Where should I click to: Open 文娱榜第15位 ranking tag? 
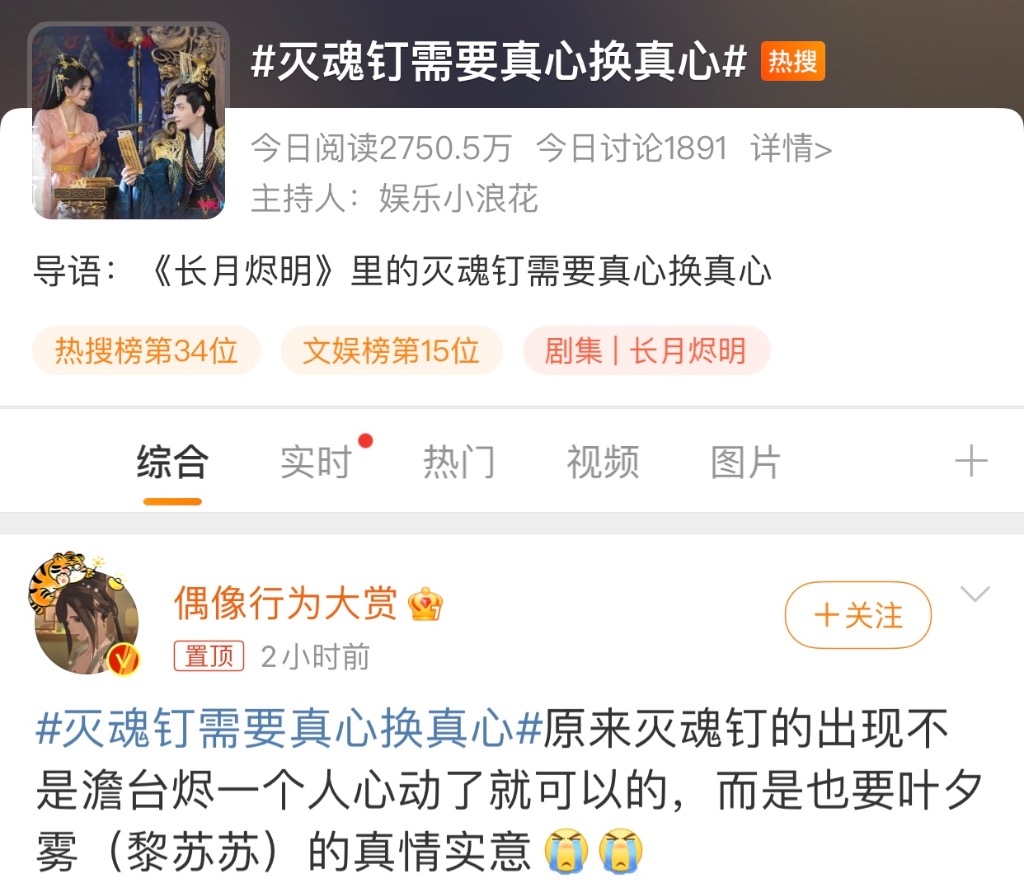[x=391, y=351]
